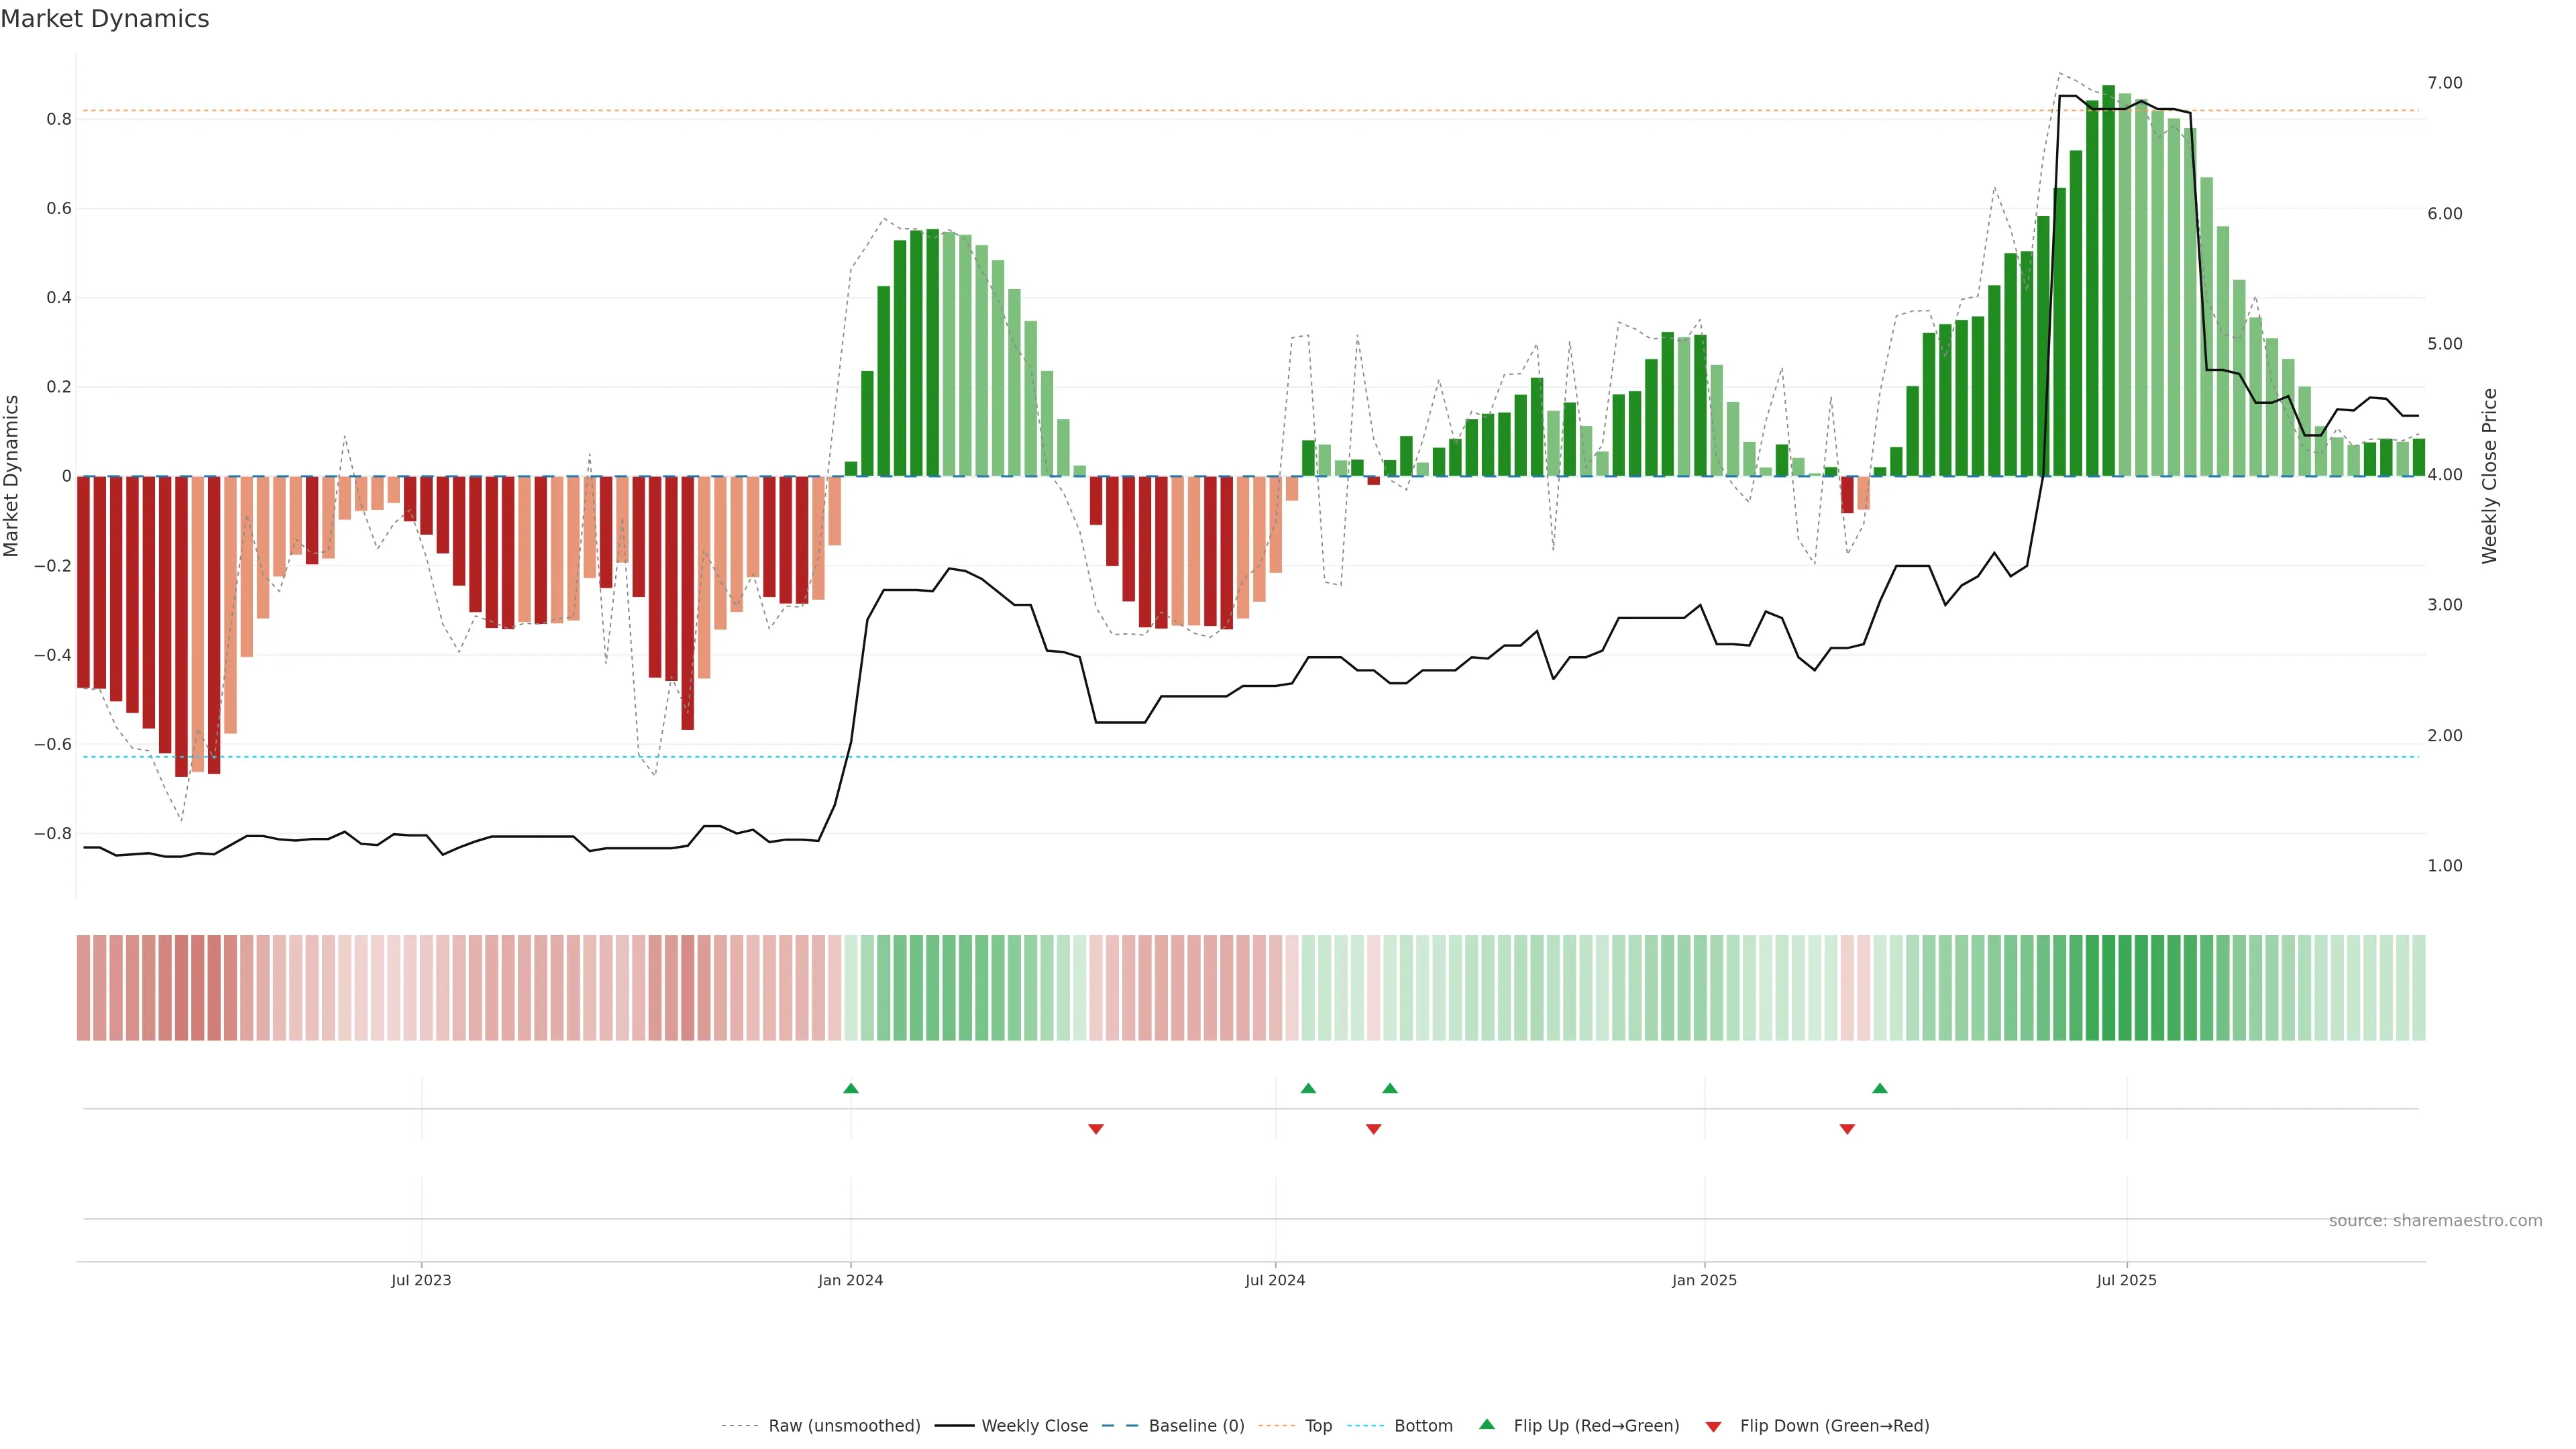Click the Jul 2023 x-axis label
The image size is (2576, 1449).
point(421,1280)
